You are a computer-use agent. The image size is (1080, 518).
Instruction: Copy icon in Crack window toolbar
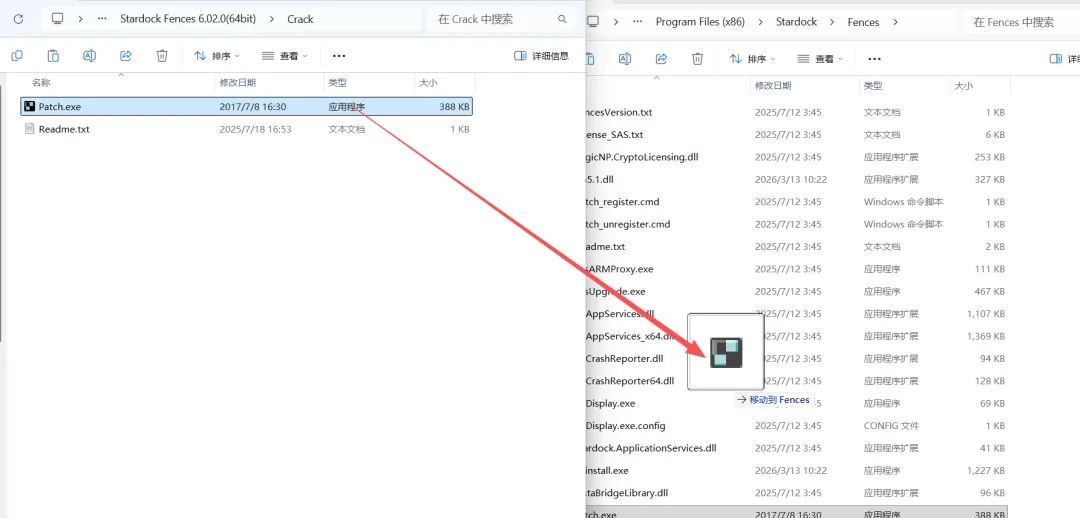[x=17, y=56]
